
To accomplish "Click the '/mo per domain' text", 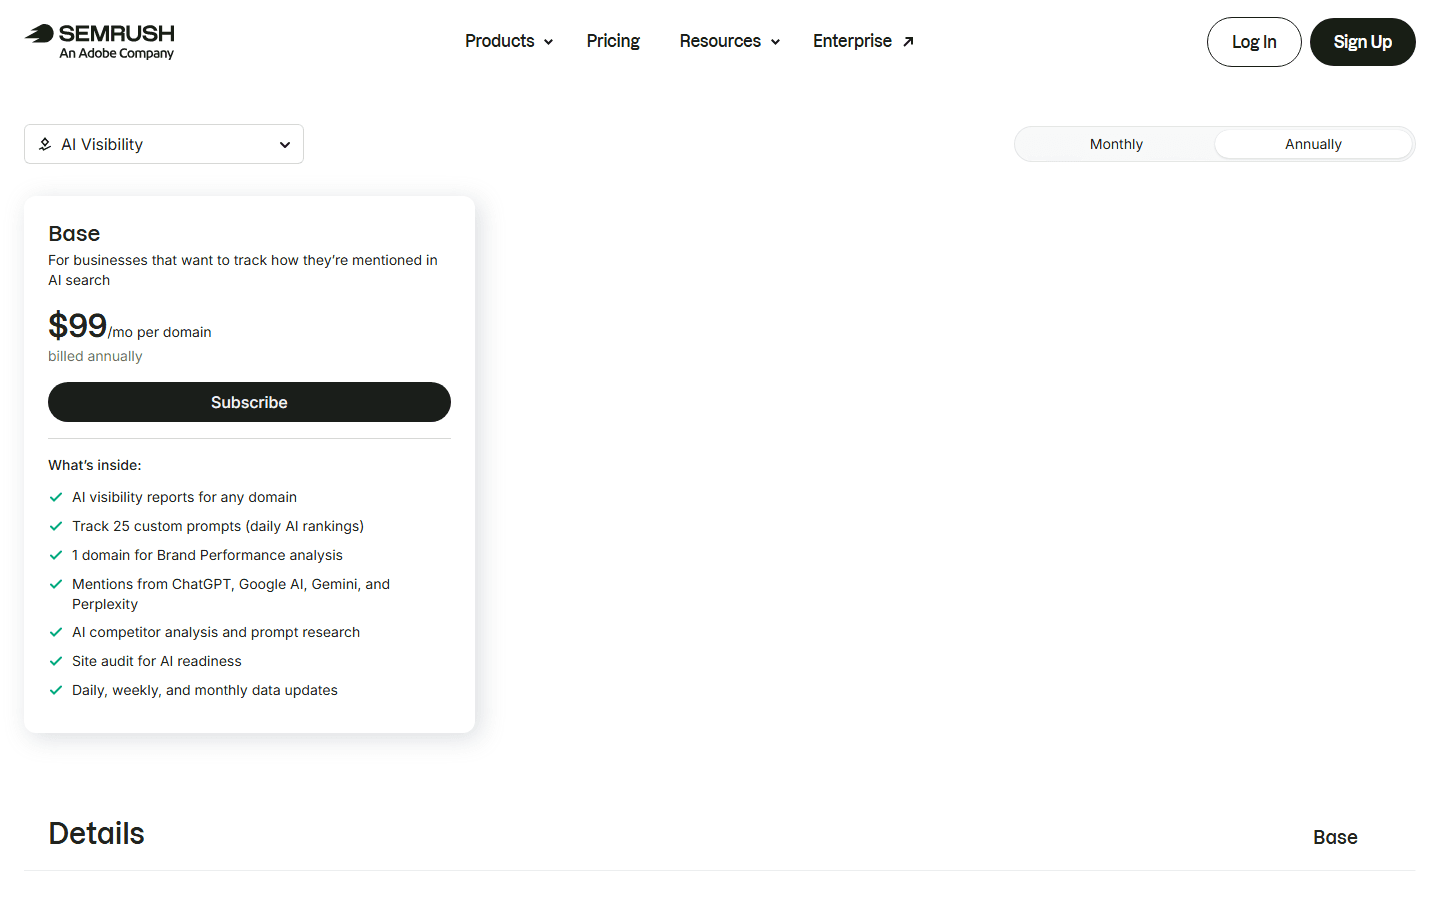I will point(160,332).
